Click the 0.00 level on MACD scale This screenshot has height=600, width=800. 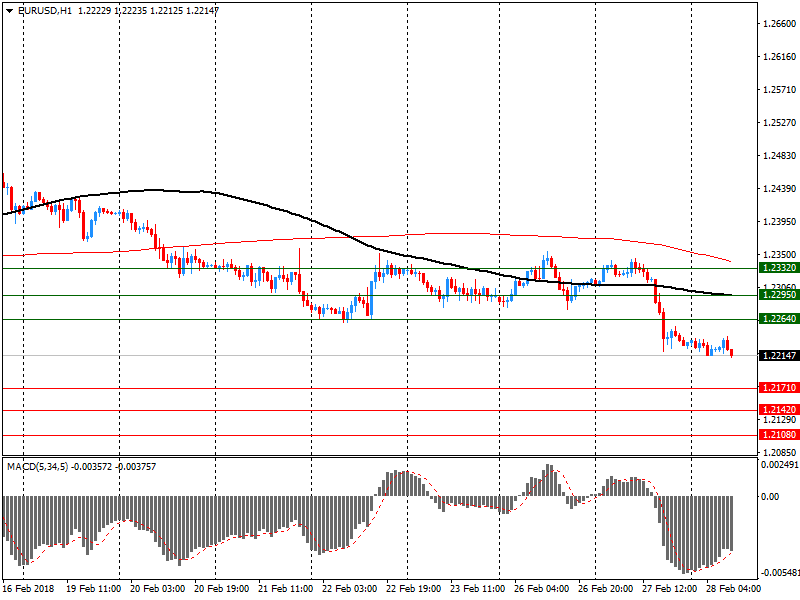(770, 496)
